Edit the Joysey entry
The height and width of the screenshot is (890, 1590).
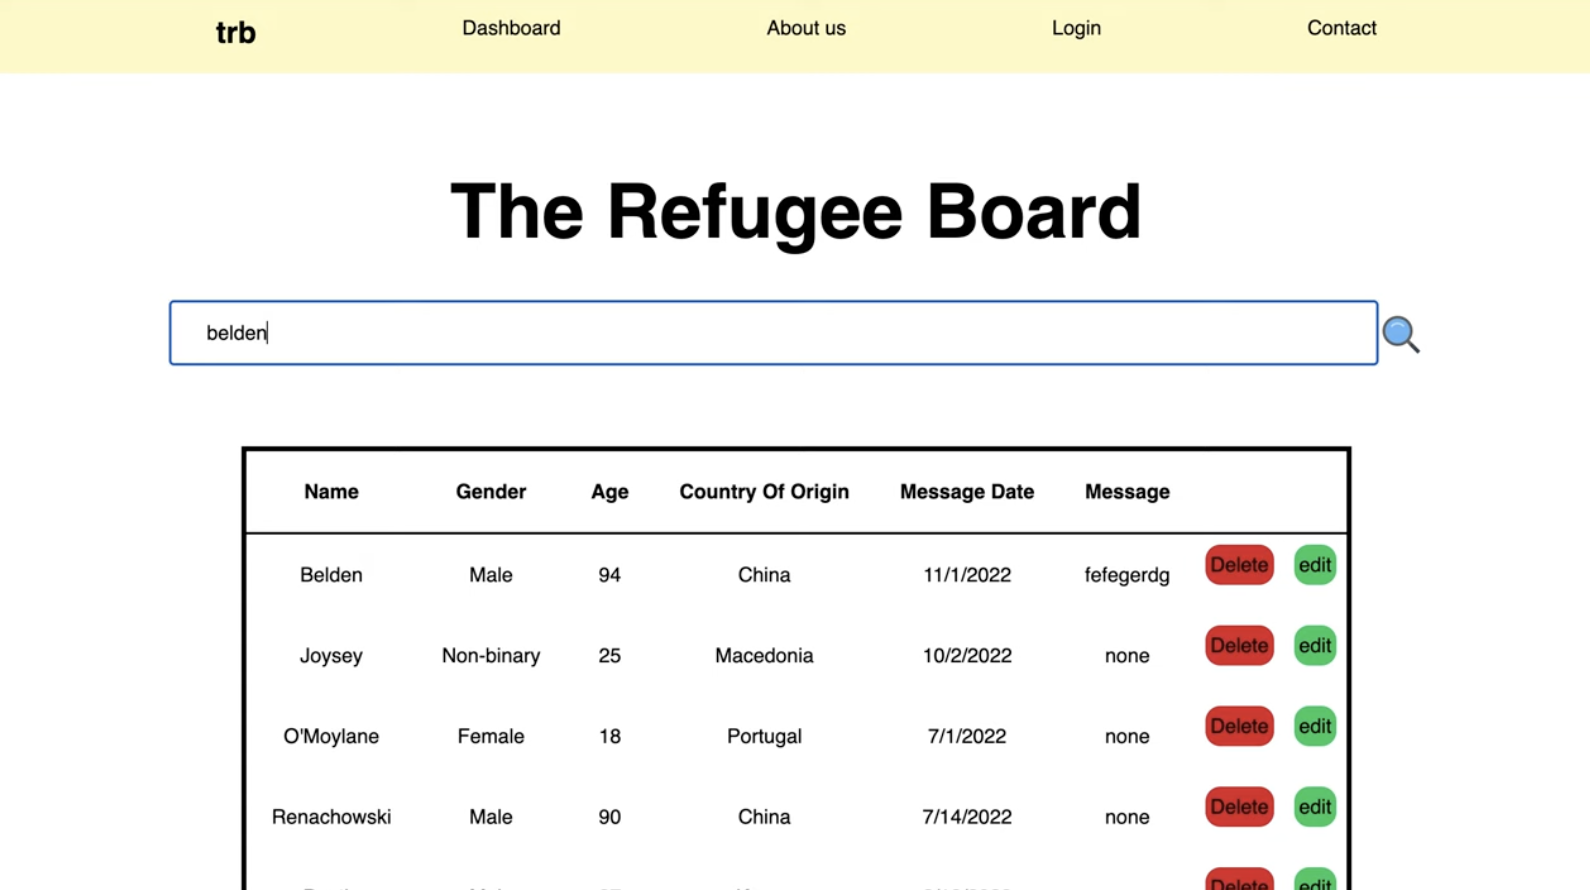coord(1314,646)
